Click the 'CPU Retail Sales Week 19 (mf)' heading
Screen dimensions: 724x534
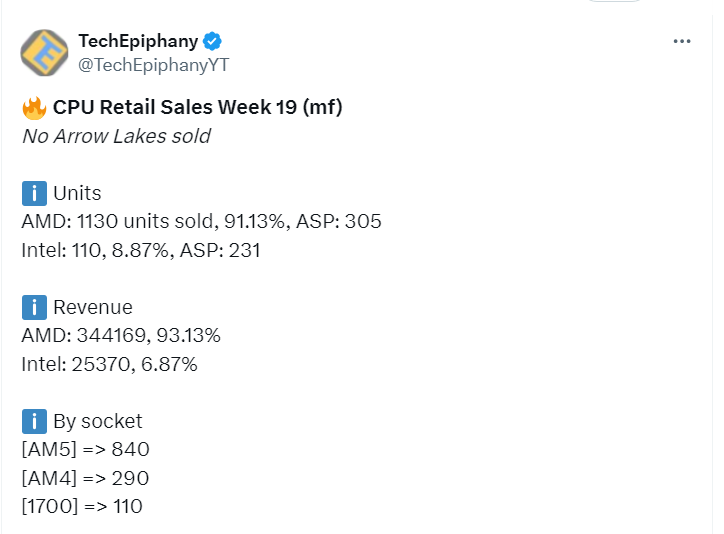click(198, 107)
